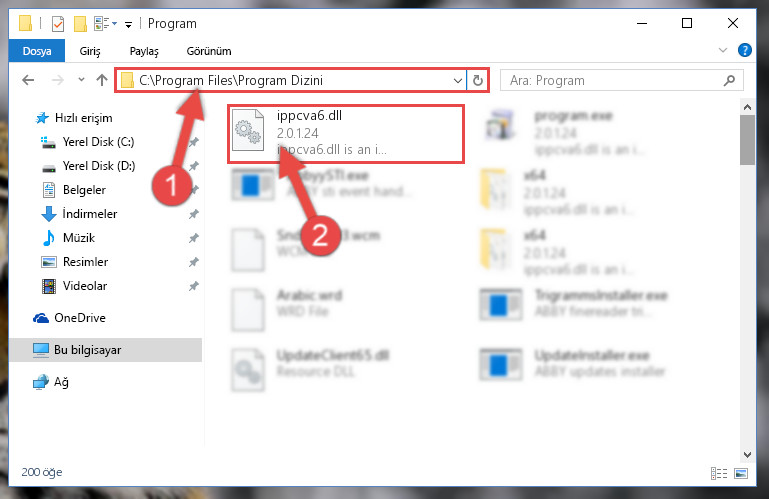769x499 pixels.
Task: Click the search magnifier icon
Action: (729, 80)
